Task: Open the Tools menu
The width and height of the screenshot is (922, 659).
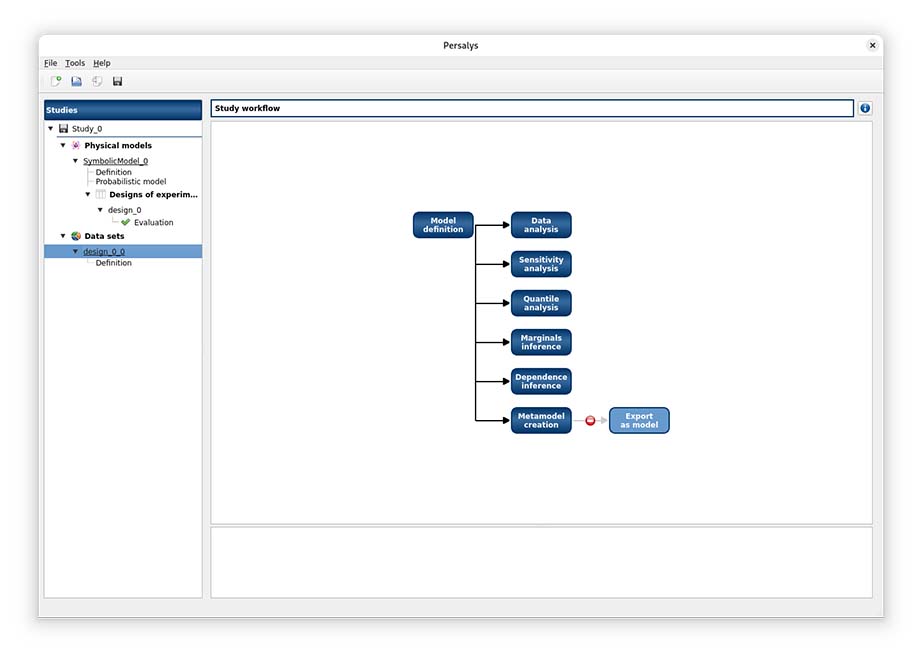Action: [75, 63]
